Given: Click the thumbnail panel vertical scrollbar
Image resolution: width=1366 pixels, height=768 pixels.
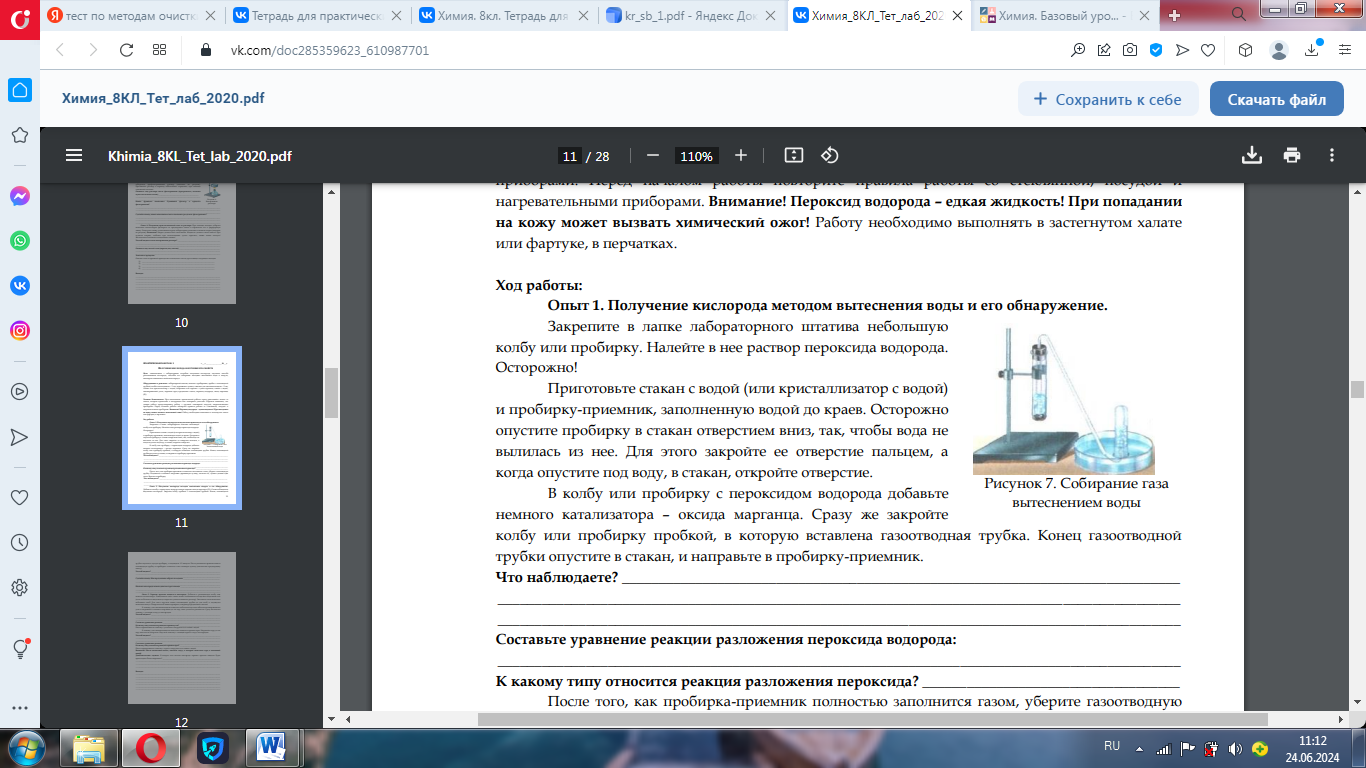Looking at the screenshot, I should point(330,394).
